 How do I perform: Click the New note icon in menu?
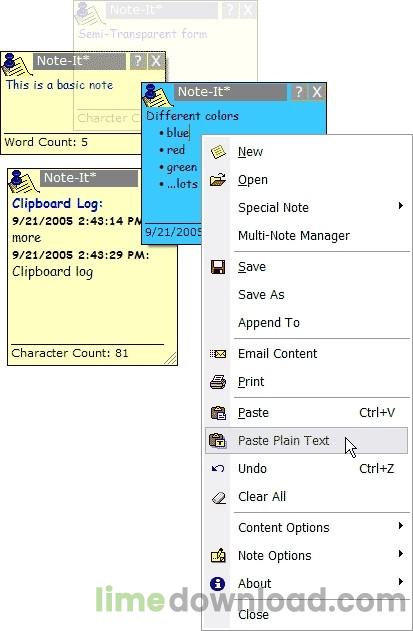pyautogui.click(x=218, y=152)
